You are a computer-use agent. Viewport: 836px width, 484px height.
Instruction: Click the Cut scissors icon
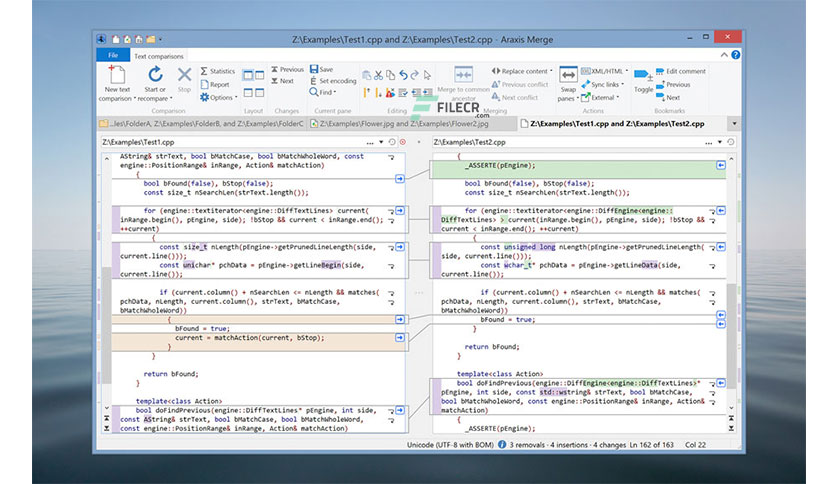pyautogui.click(x=379, y=75)
